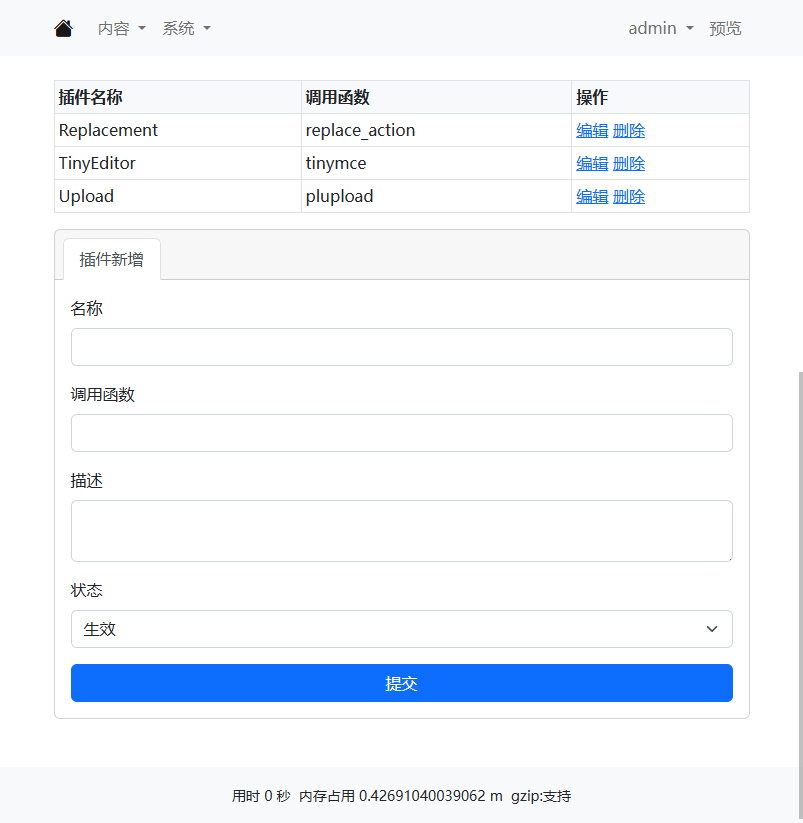Viewport: 803px width, 823px height.
Task: Select the 插件新增 tab
Action: point(111,259)
